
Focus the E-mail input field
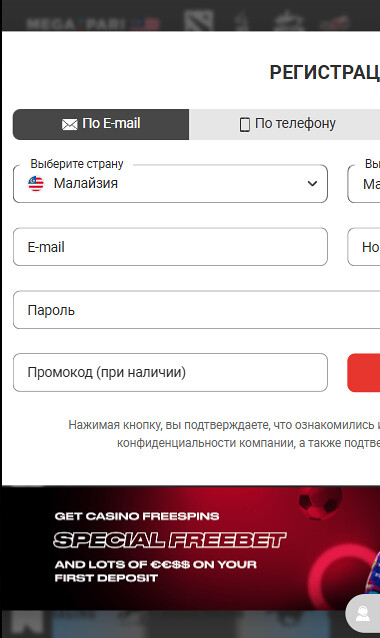[170, 247]
